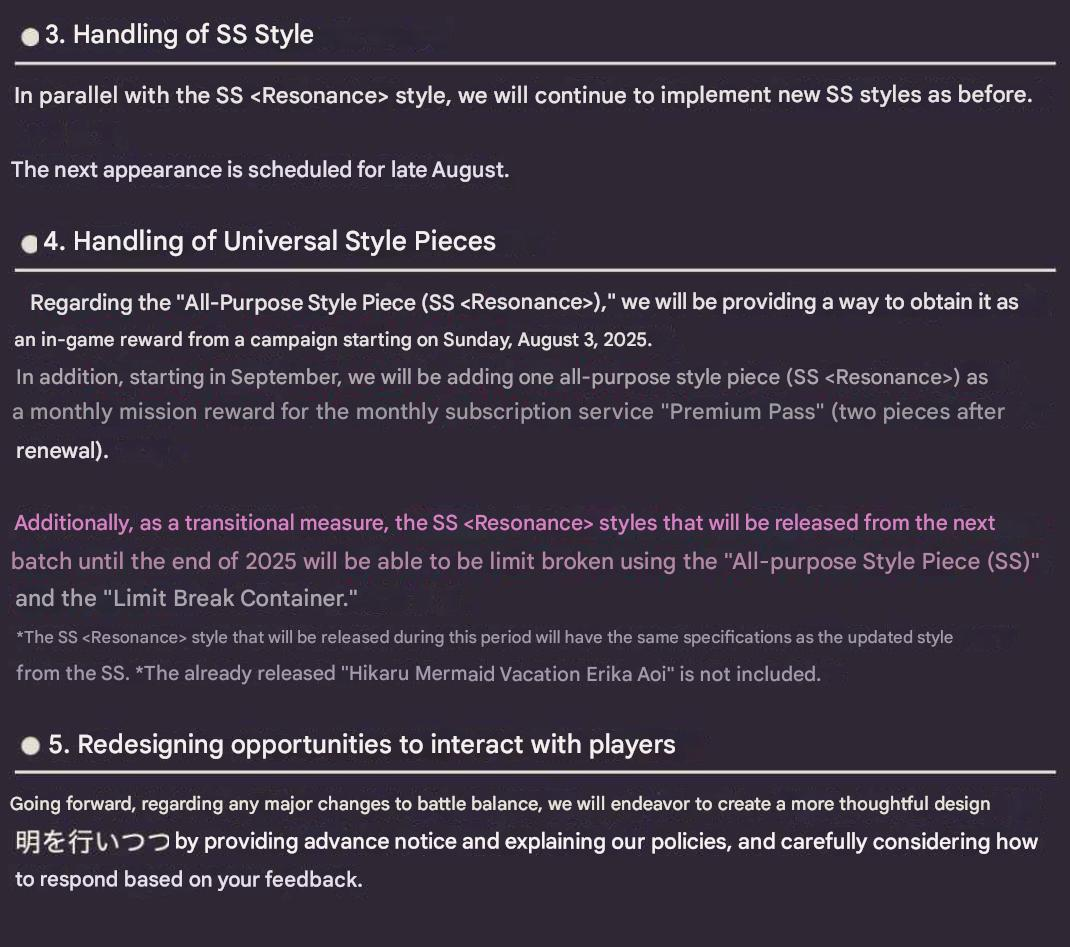Screen dimensions: 1070x947
Task: Click the 'Sunday, August 3, 2025' date text
Action: point(546,340)
